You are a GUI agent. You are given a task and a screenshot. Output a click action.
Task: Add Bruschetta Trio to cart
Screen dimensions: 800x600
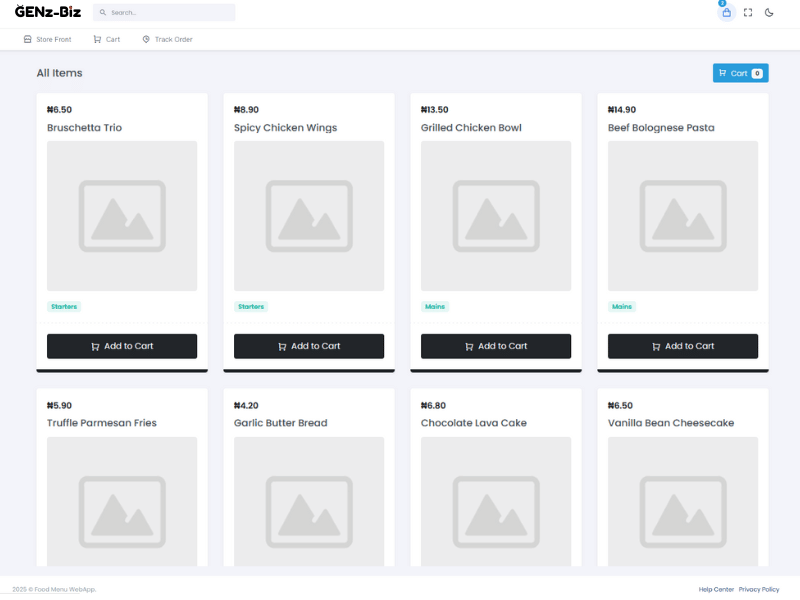pyautogui.click(x=122, y=346)
